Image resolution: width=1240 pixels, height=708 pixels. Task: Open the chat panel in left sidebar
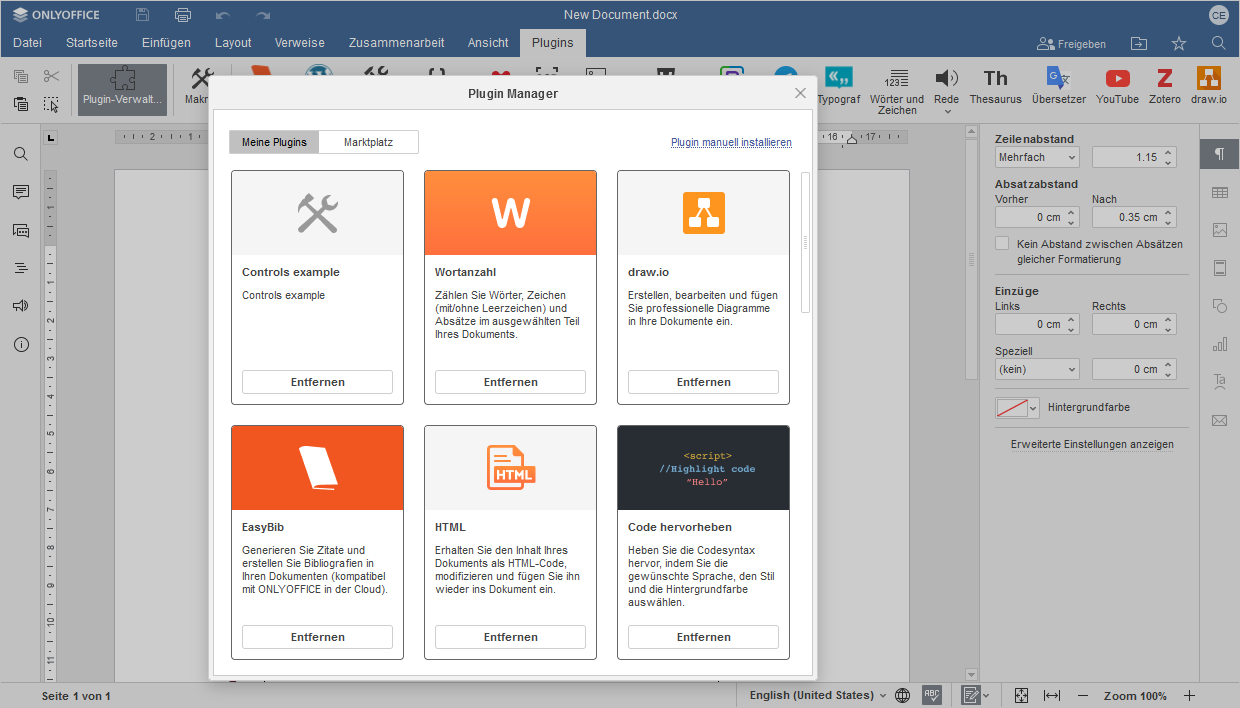pyautogui.click(x=21, y=230)
